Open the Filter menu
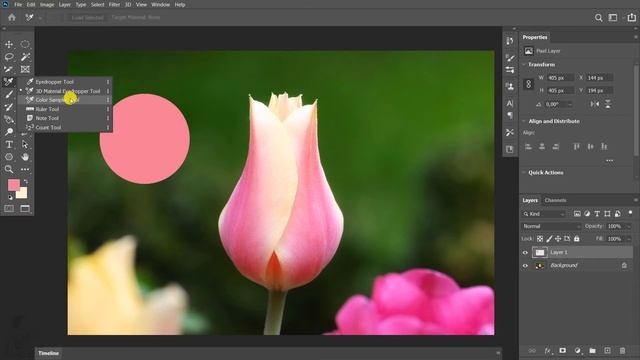The image size is (640, 360). (114, 4)
